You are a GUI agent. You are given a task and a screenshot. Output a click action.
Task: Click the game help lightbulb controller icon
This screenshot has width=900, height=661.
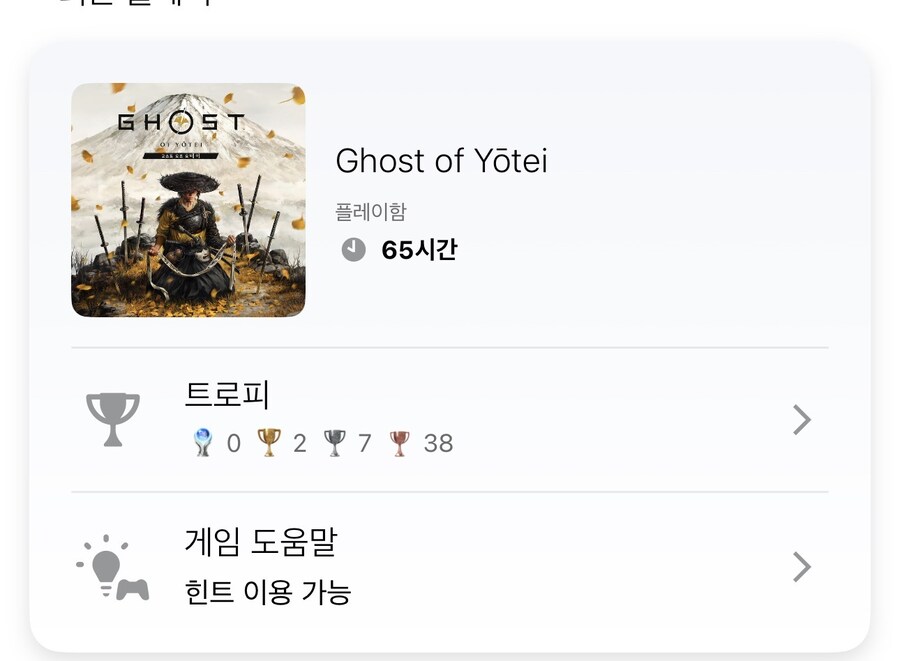(113, 567)
